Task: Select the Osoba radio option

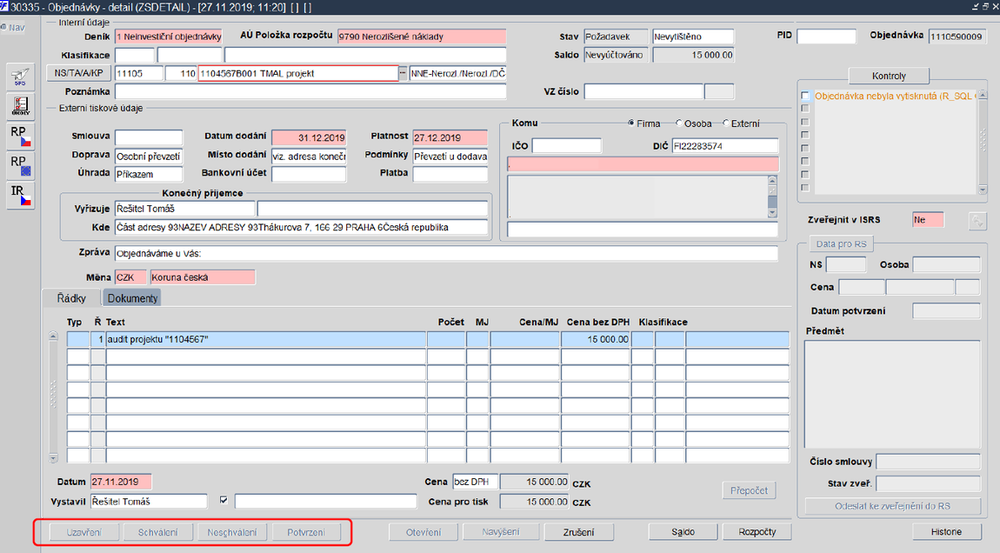Action: [679, 123]
